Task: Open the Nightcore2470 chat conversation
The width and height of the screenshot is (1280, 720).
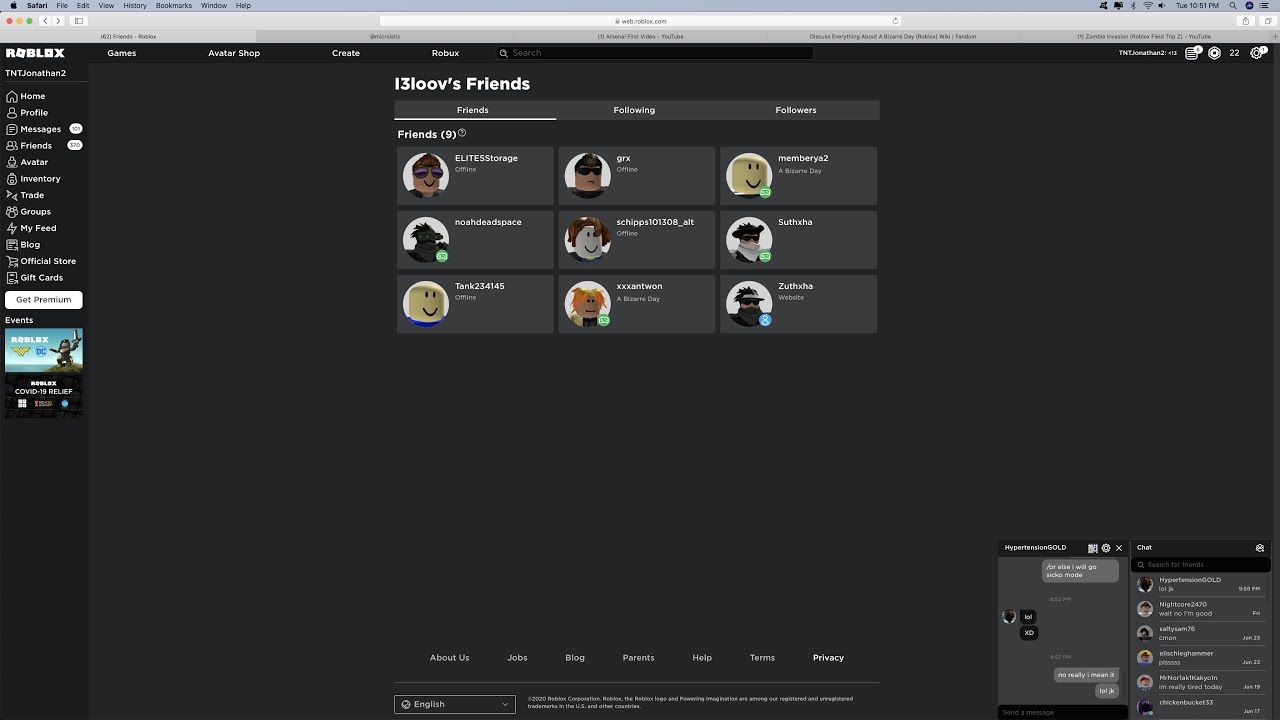Action: [1201, 609]
